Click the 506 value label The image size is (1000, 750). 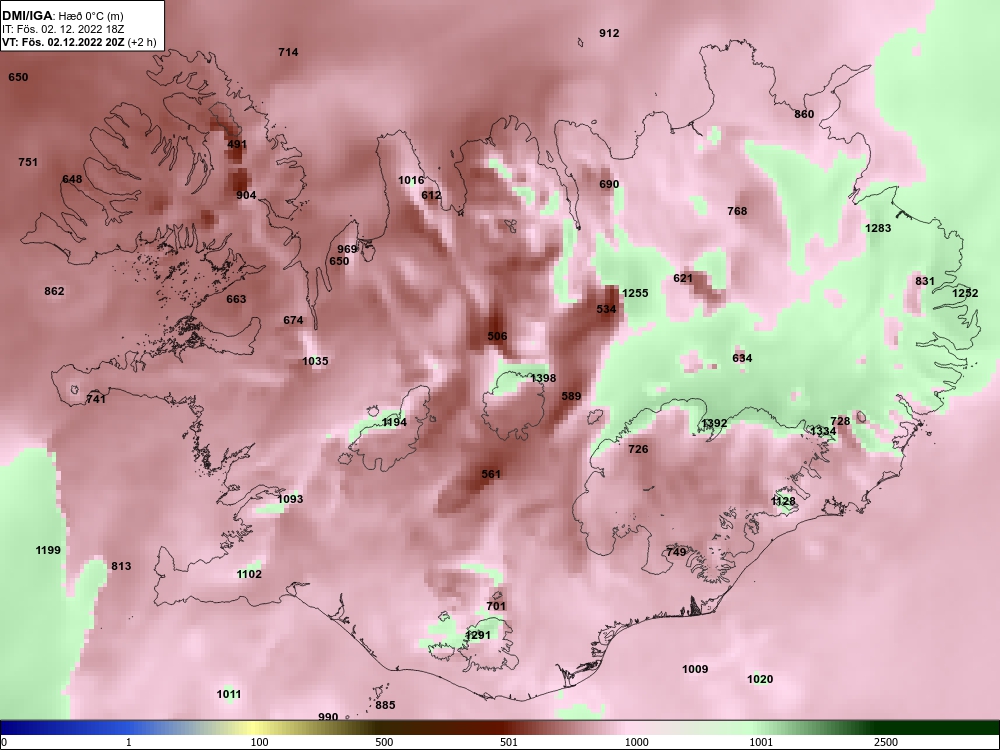tap(497, 336)
